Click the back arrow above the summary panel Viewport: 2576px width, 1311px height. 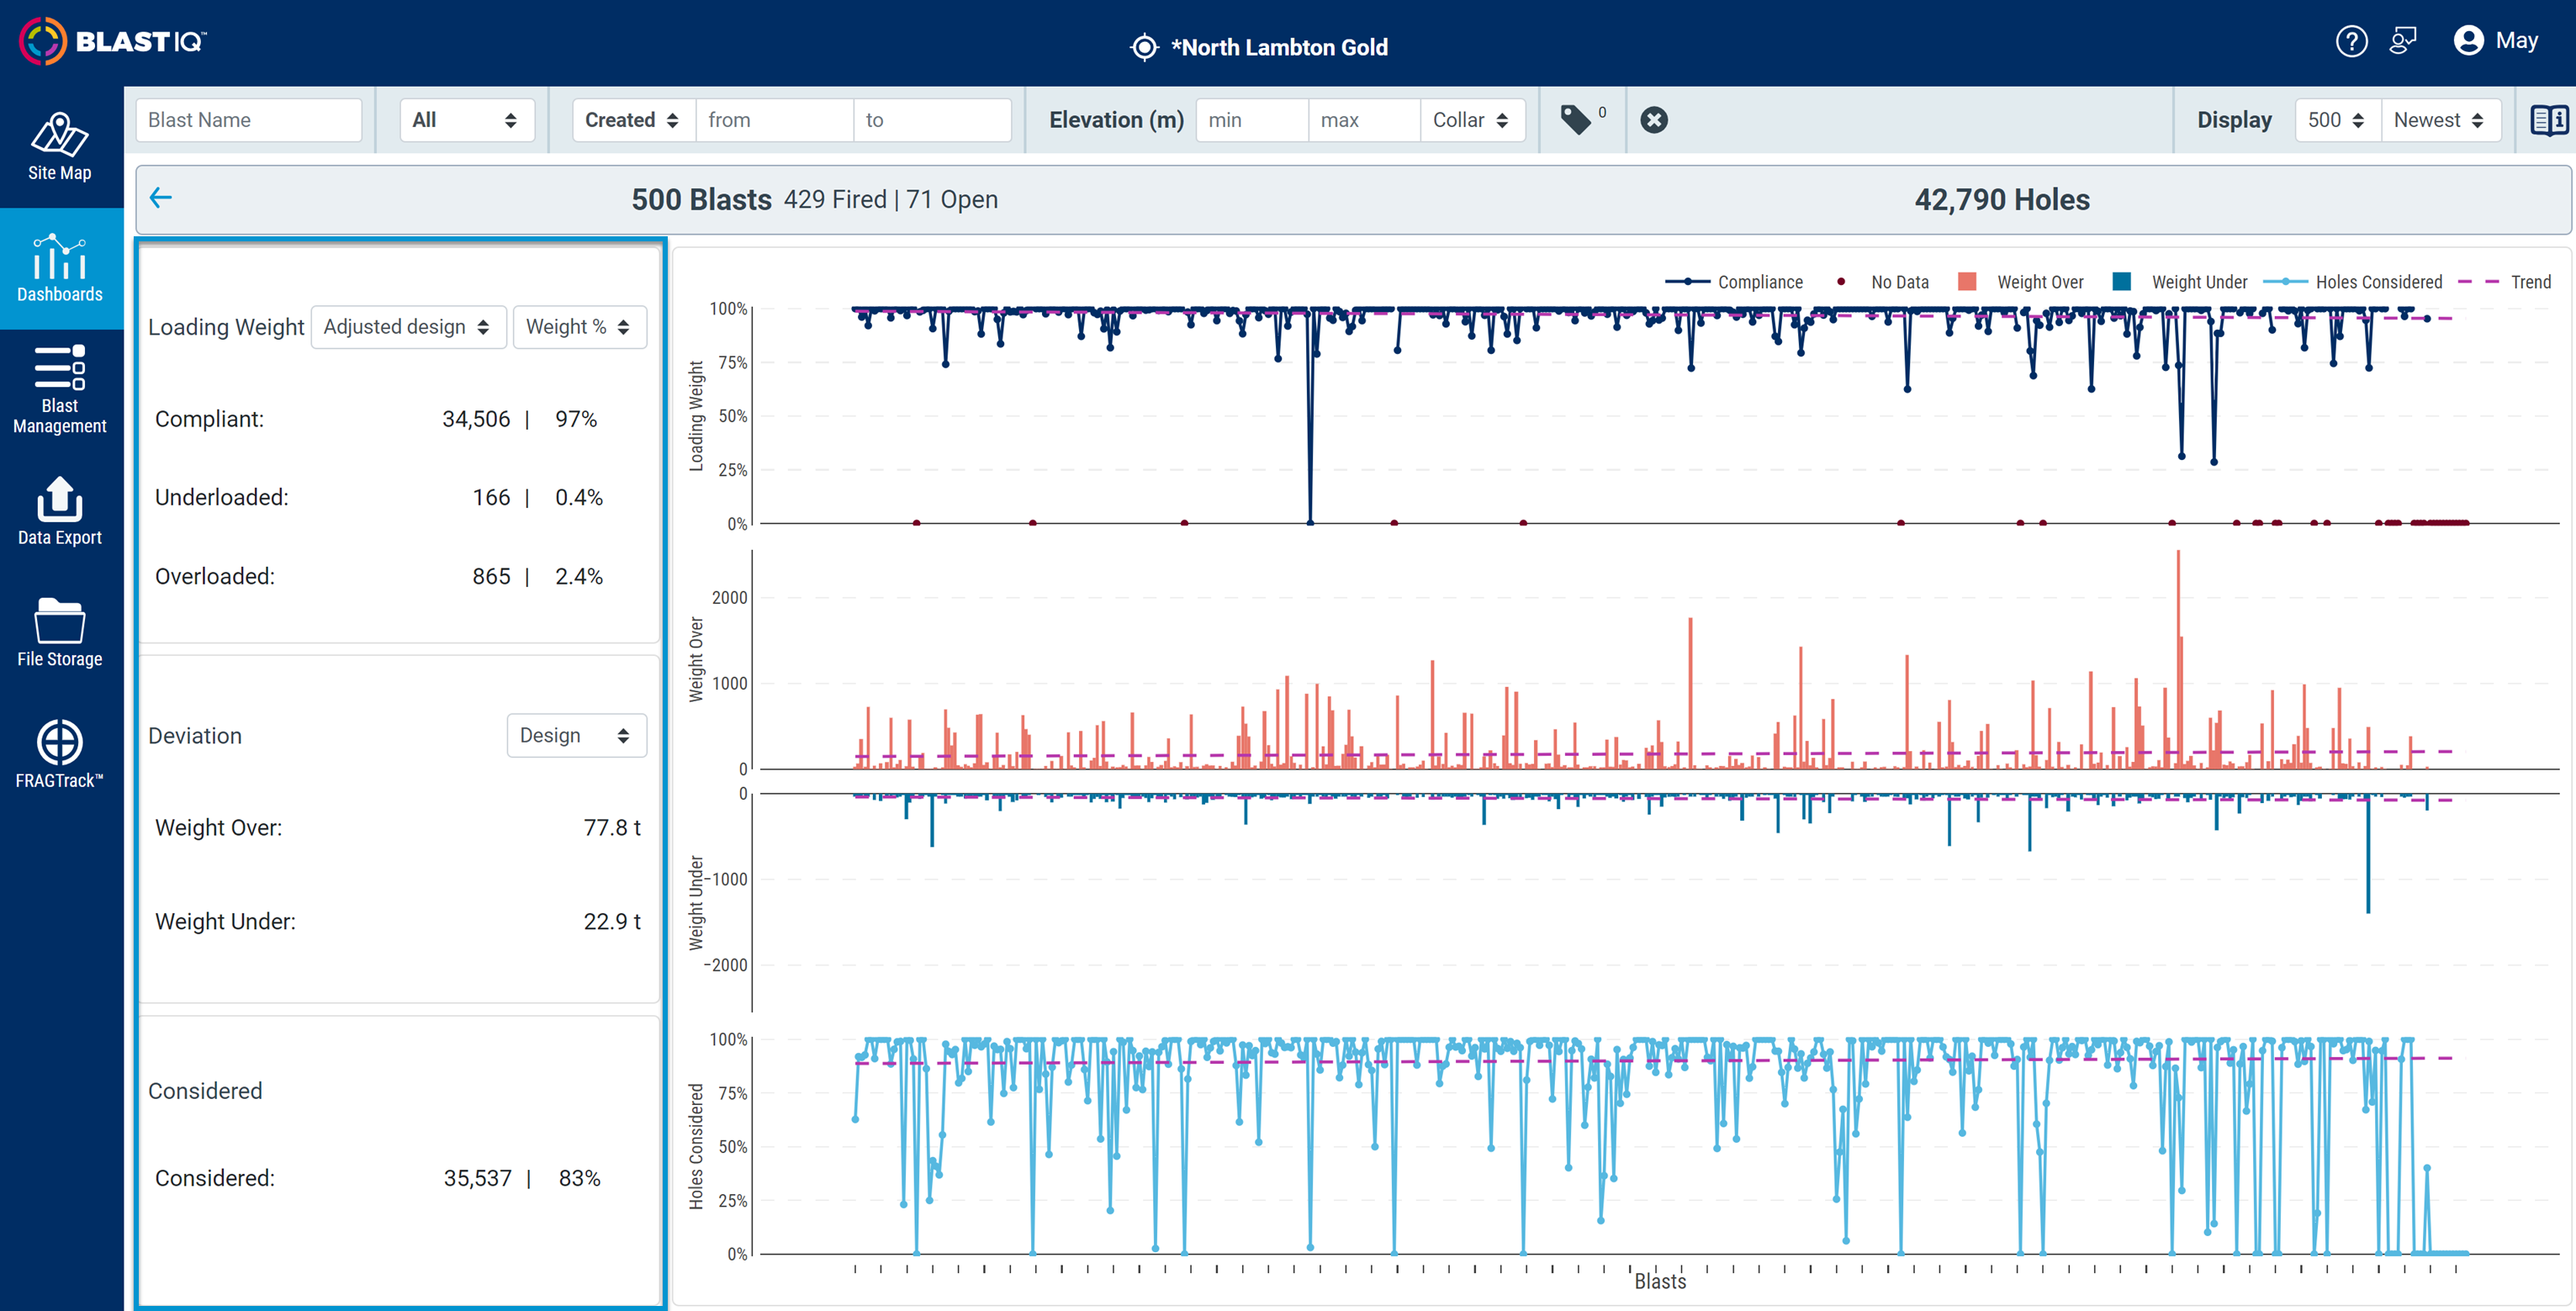162,198
